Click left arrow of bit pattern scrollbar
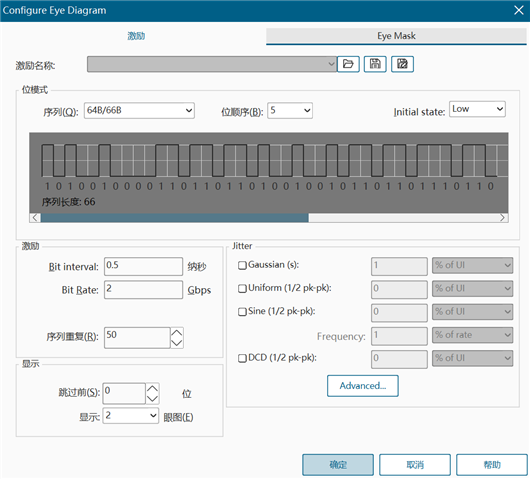The width and height of the screenshot is (530, 479). pyautogui.click(x=35, y=218)
